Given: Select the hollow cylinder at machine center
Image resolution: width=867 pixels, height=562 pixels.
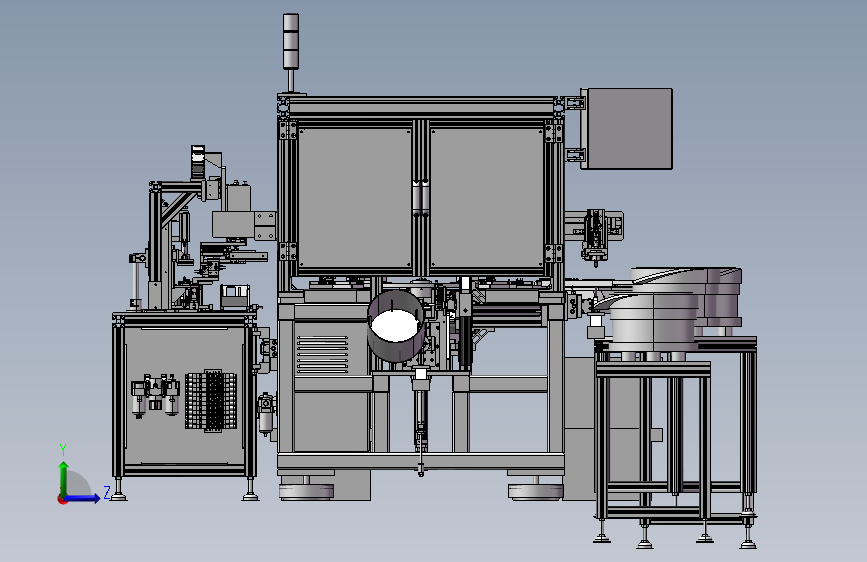Looking at the screenshot, I should tap(396, 326).
